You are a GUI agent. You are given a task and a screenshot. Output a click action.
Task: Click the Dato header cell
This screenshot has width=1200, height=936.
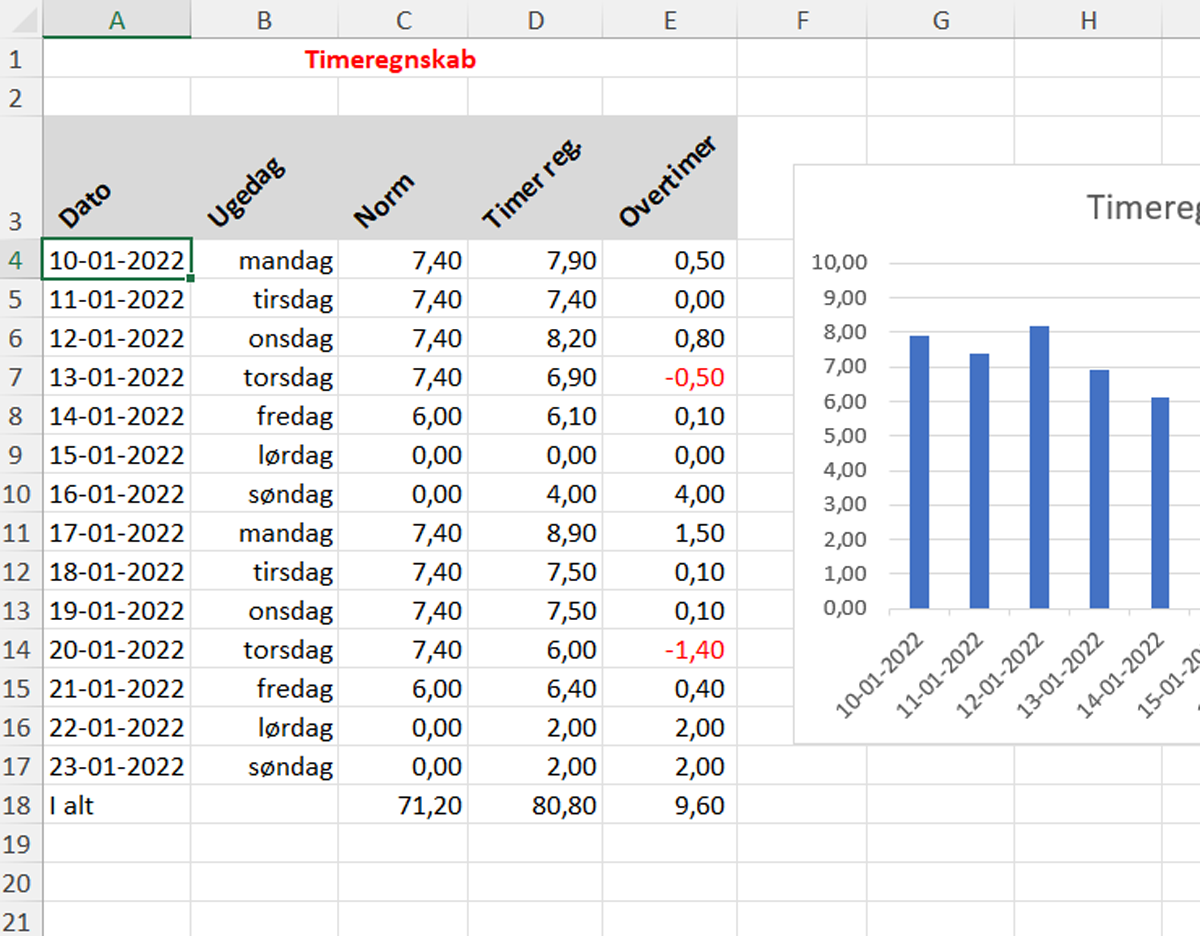pyautogui.click(x=116, y=178)
